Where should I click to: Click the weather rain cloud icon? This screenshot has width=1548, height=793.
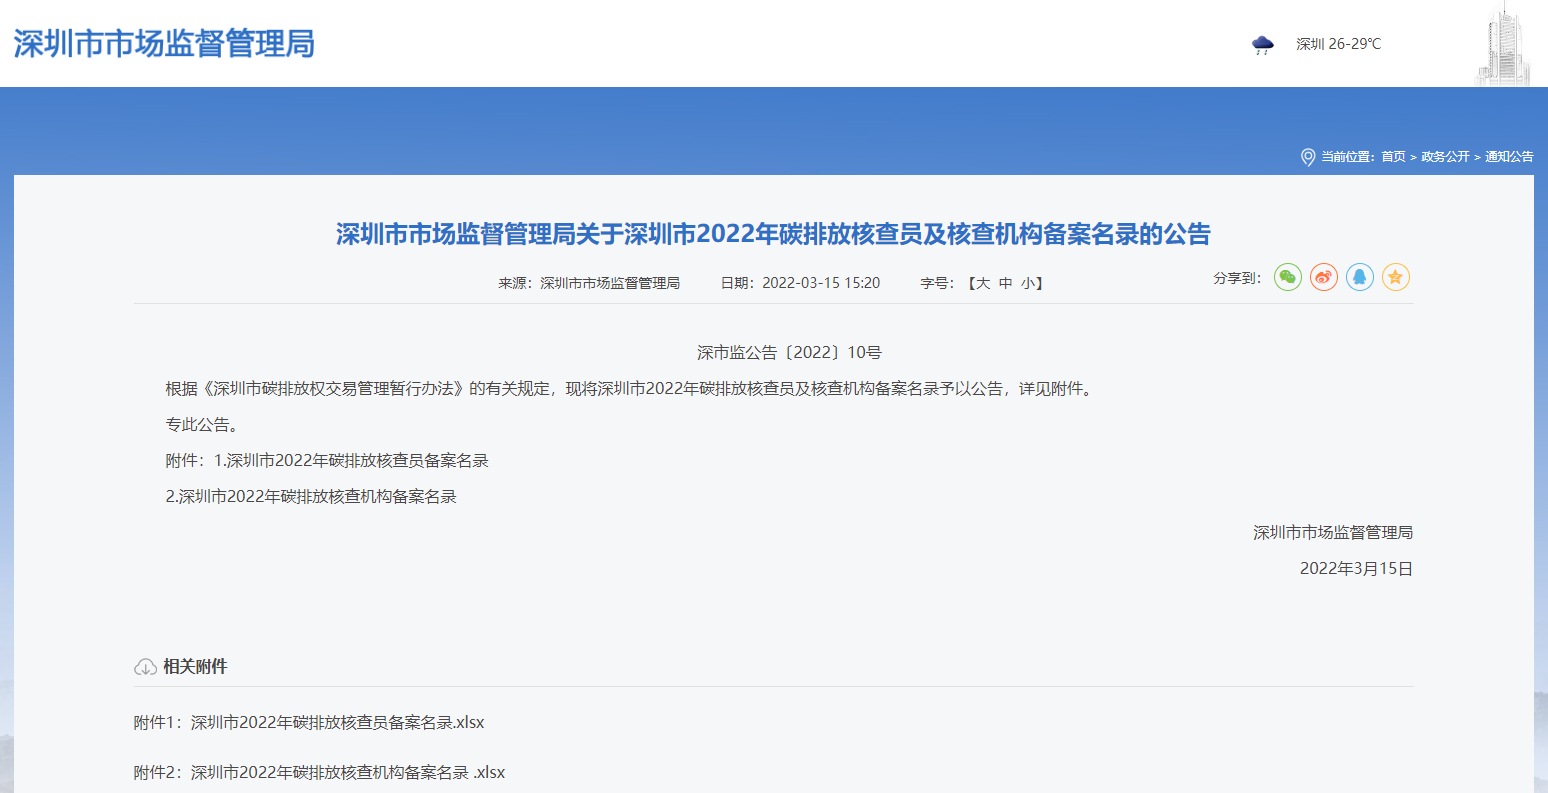click(x=1263, y=44)
